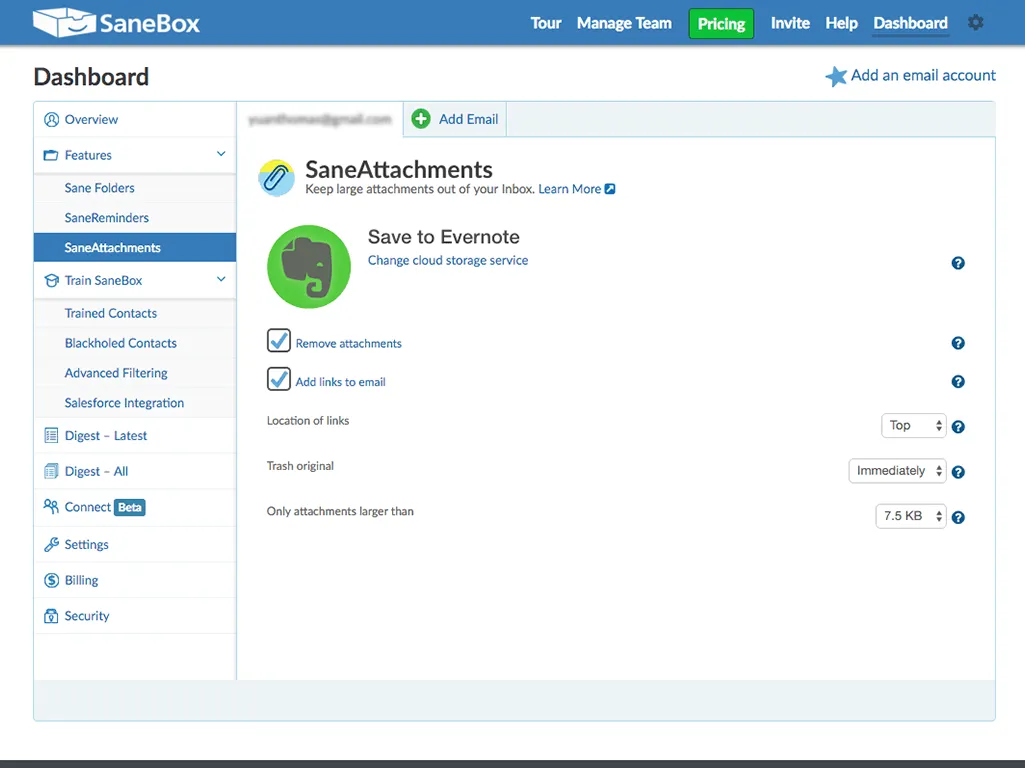
Task: Click the green Pricing button
Action: [x=721, y=24]
